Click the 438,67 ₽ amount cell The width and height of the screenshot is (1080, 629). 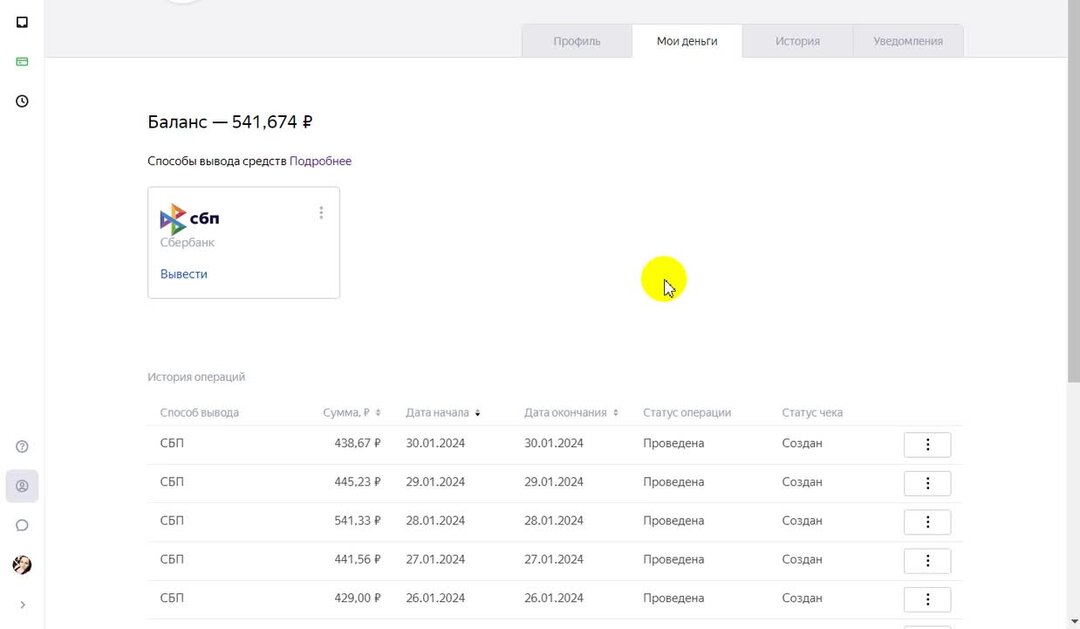357,443
